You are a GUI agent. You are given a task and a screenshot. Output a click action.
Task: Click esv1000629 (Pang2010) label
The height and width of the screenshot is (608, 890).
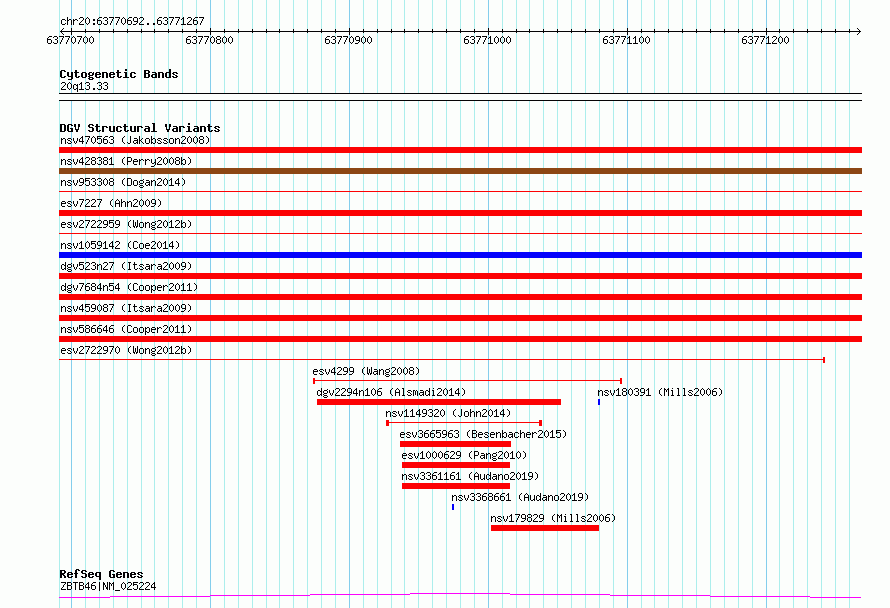(x=464, y=455)
